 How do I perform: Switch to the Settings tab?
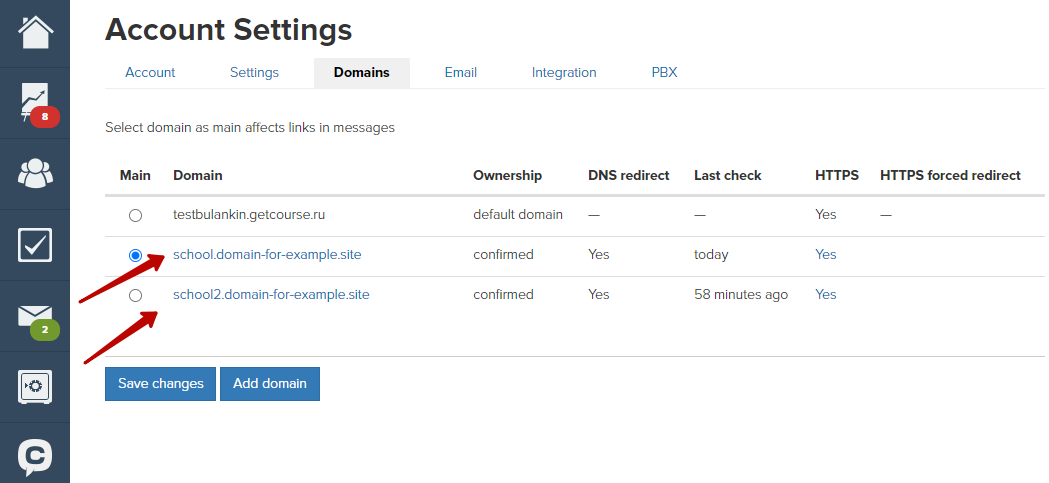pos(254,72)
